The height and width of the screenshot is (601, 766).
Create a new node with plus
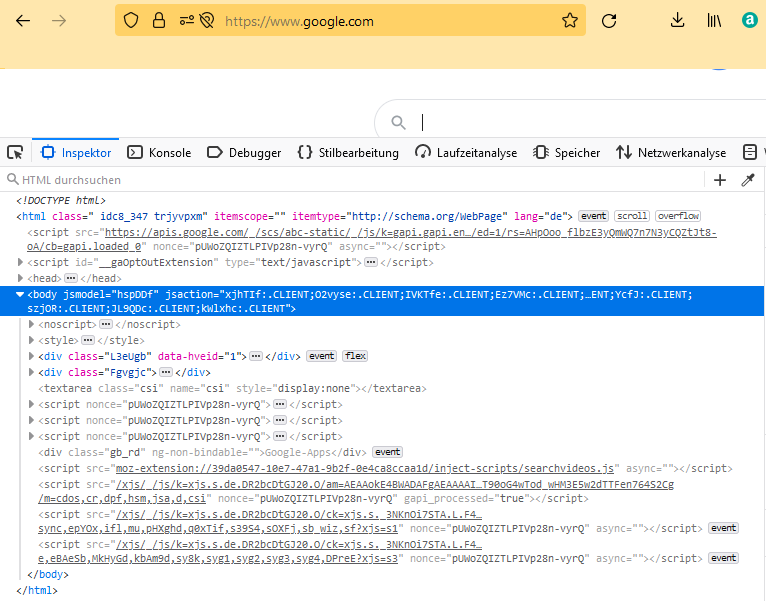(x=720, y=180)
